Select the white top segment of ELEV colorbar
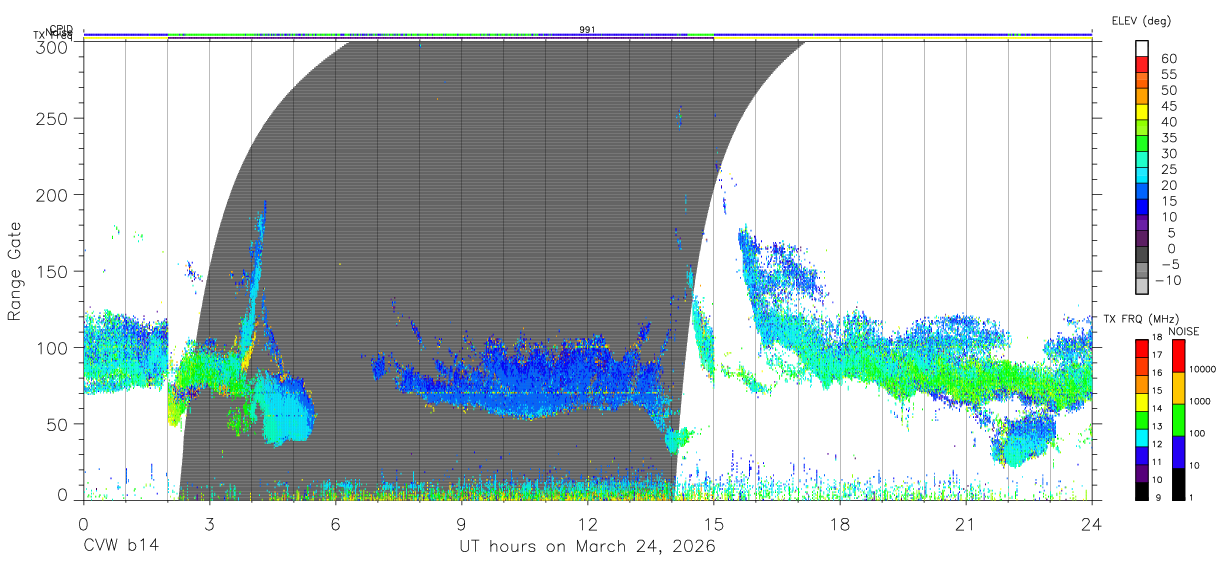 point(1142,48)
